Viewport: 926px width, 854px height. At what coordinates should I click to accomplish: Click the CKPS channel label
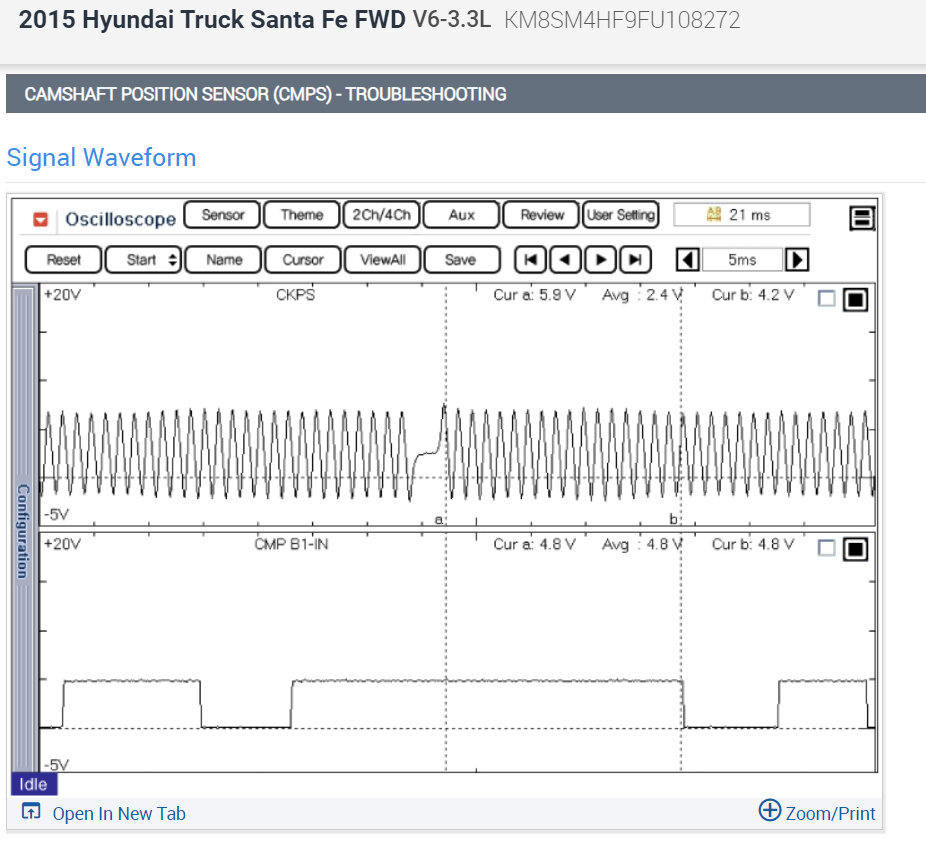tap(295, 294)
